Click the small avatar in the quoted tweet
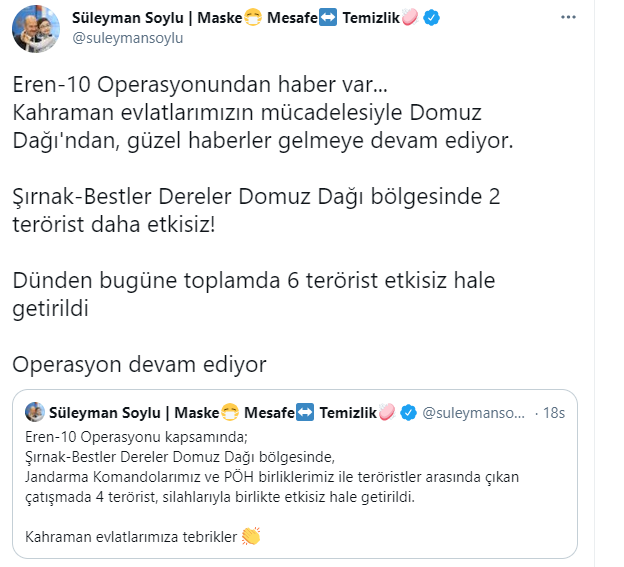Image resolution: width=624 pixels, height=567 pixels. 33,413
